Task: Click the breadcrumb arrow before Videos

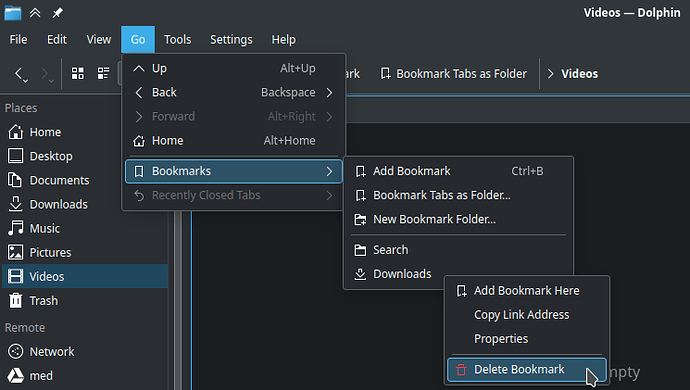Action: click(550, 74)
